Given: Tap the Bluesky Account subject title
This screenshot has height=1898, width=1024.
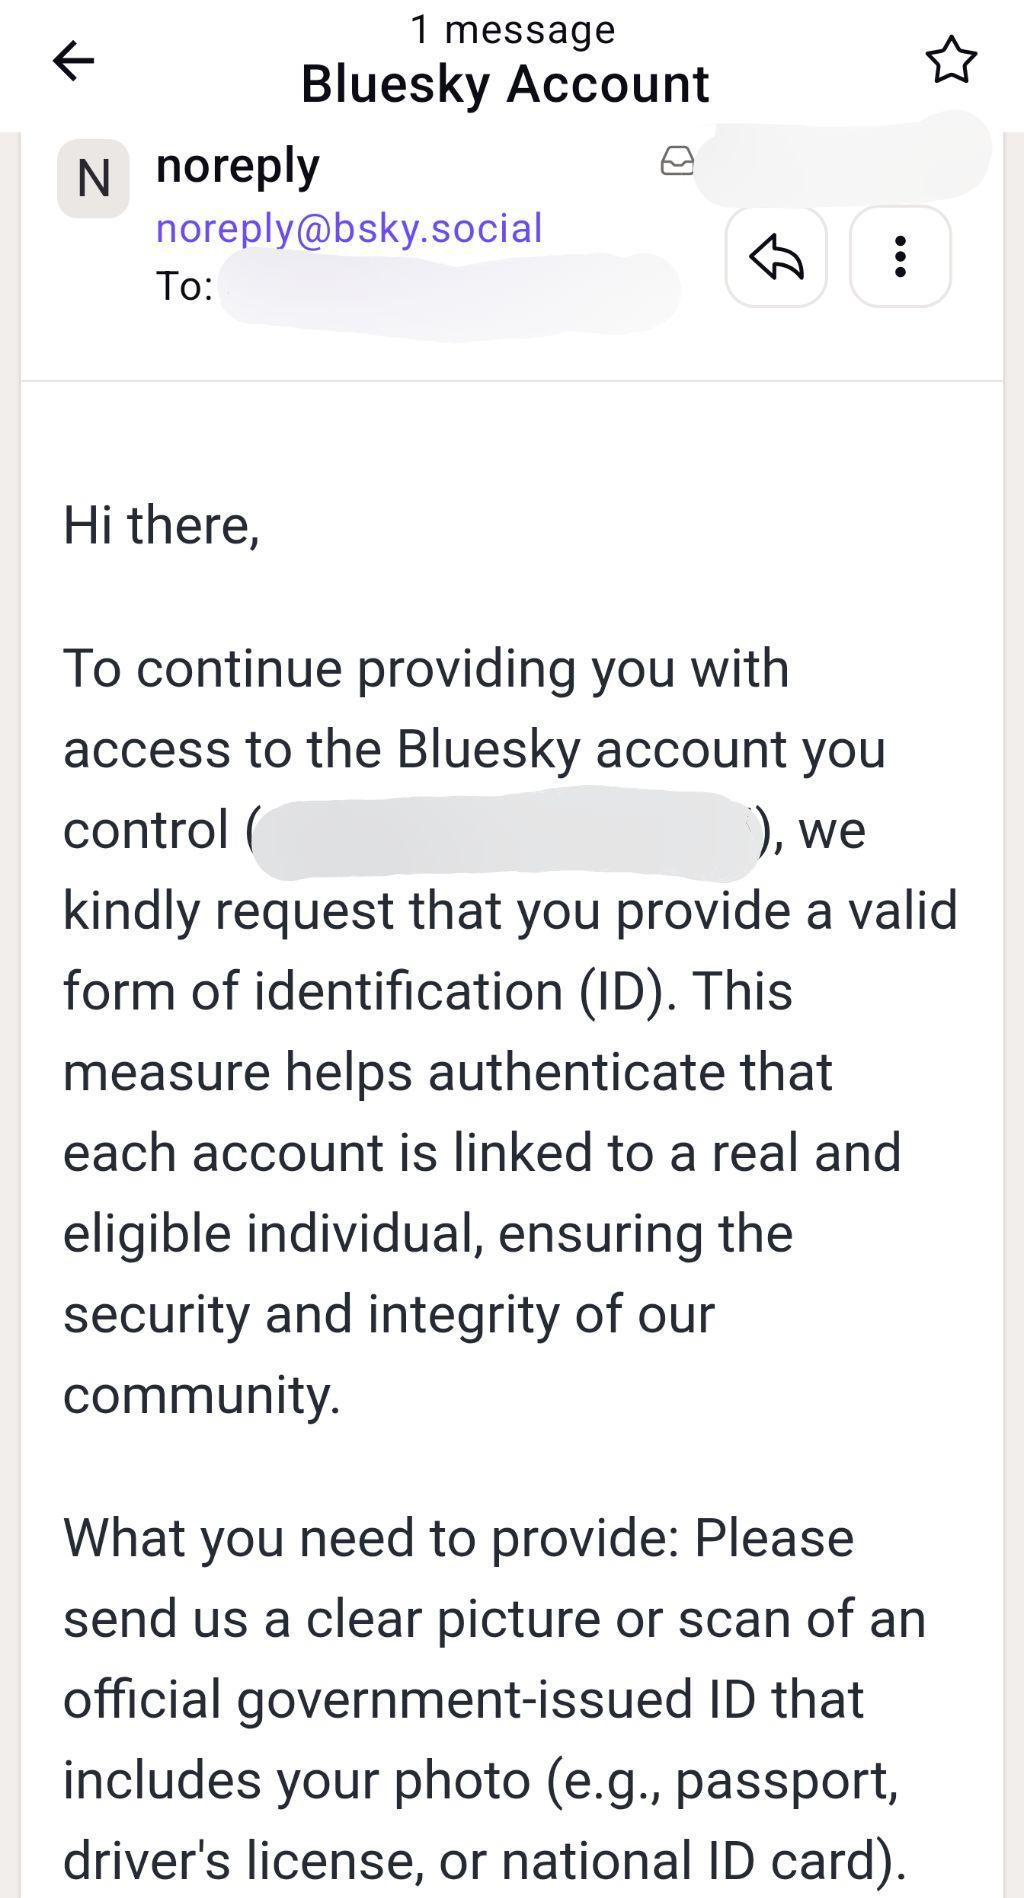Looking at the screenshot, I should 505,84.
